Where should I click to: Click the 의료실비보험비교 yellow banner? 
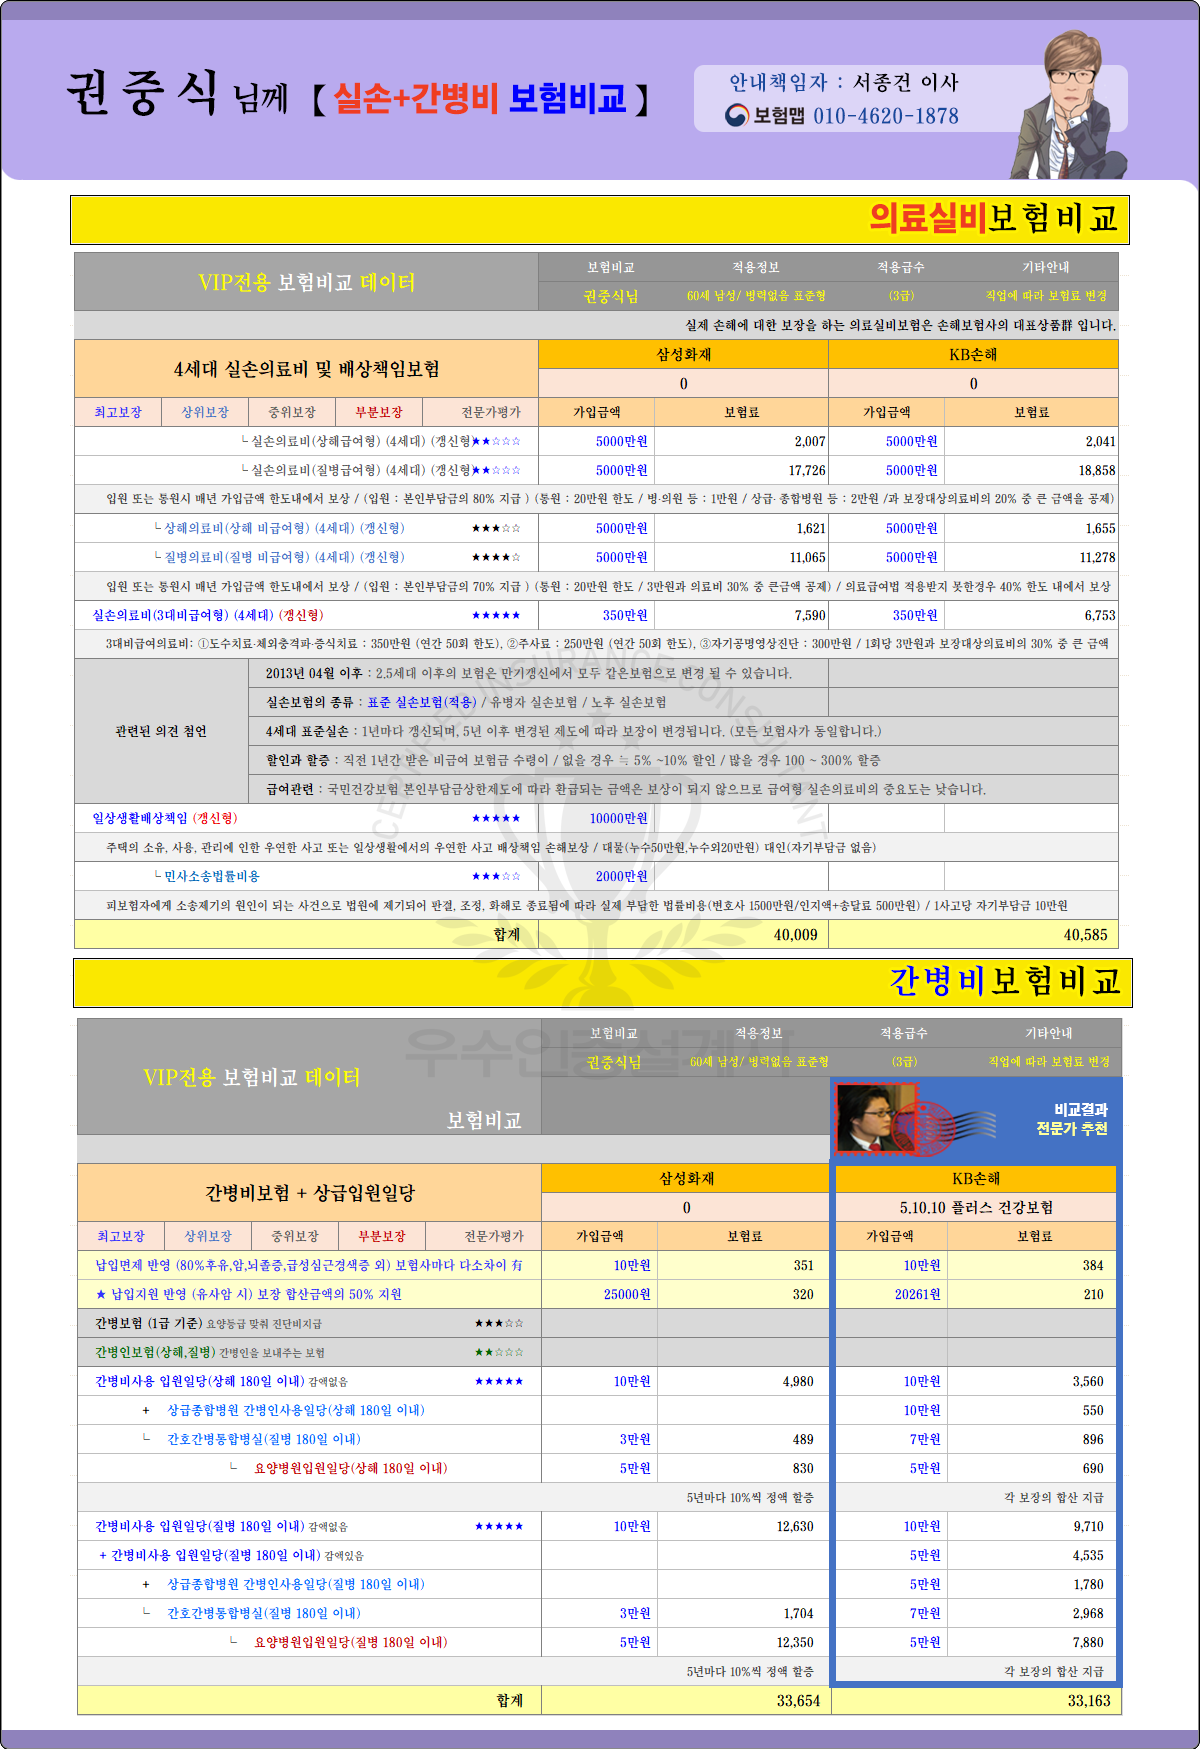(x=600, y=220)
